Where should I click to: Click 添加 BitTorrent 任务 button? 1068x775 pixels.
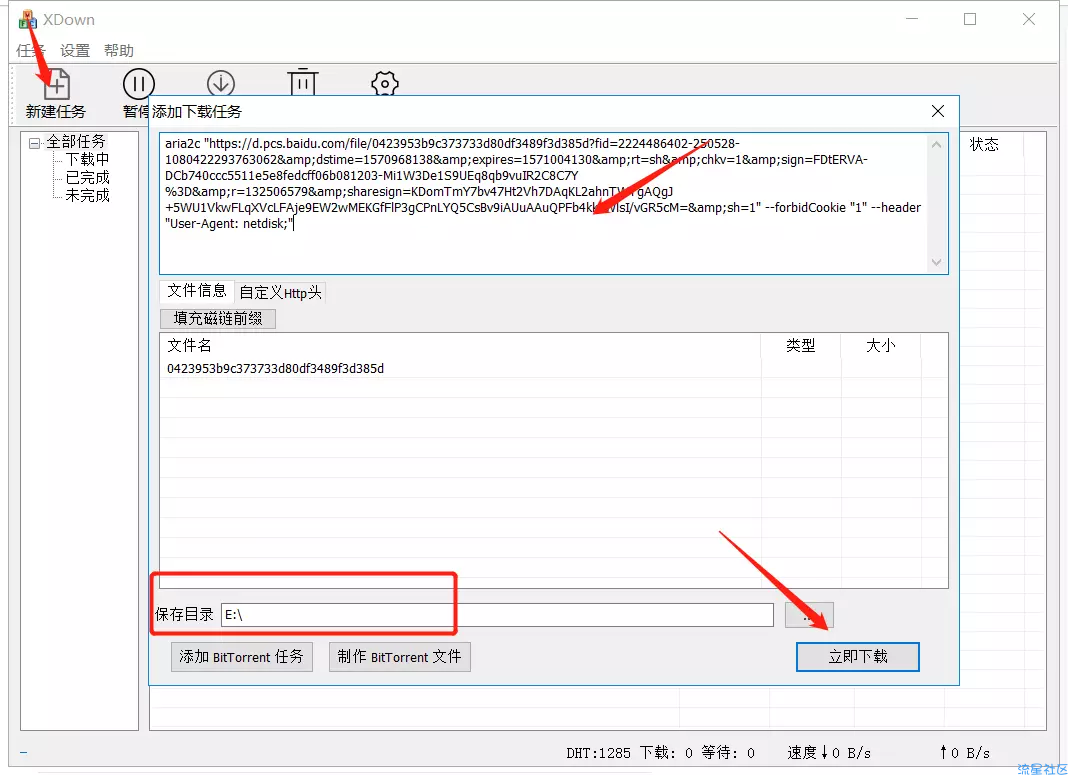pyautogui.click(x=242, y=657)
